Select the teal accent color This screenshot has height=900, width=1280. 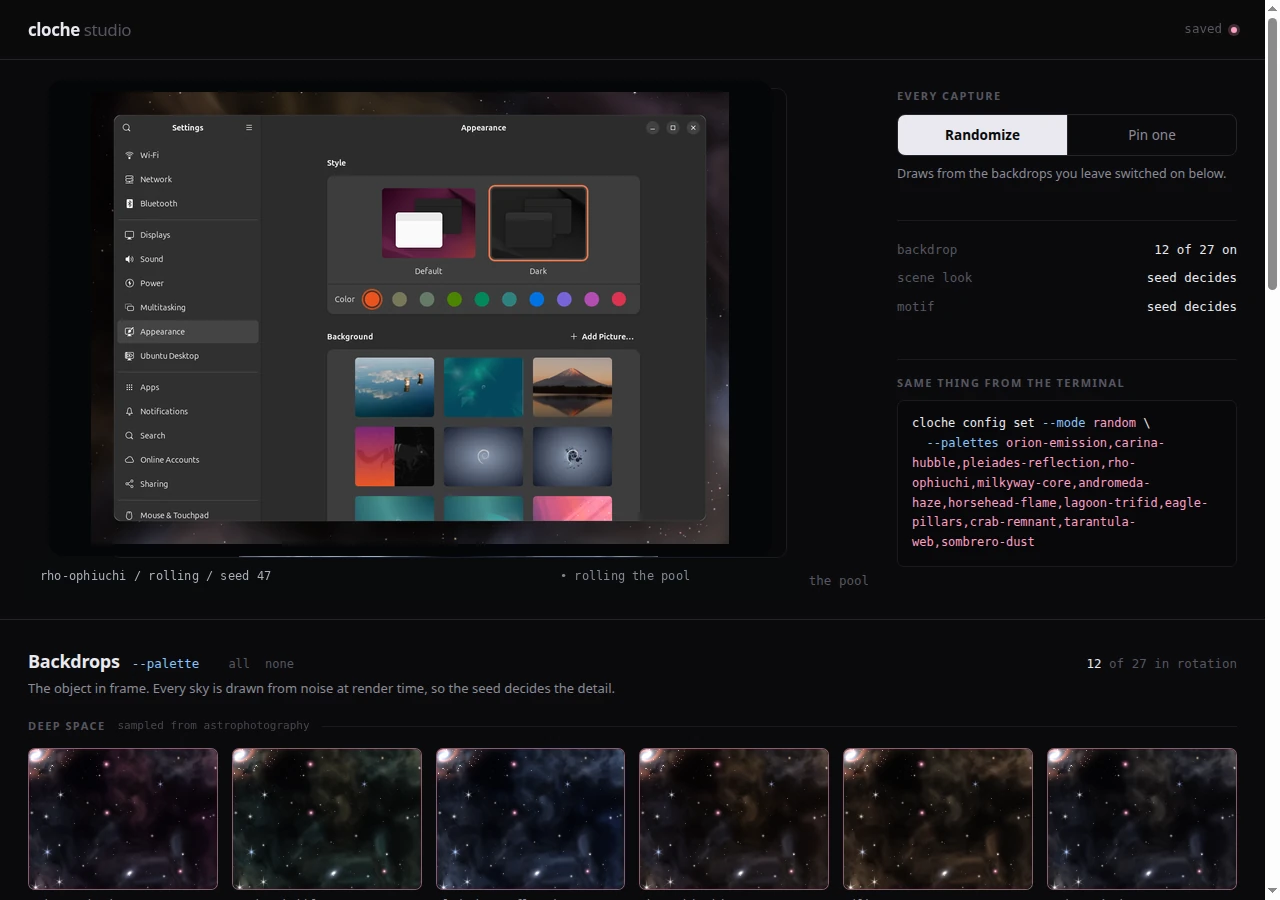click(x=509, y=299)
